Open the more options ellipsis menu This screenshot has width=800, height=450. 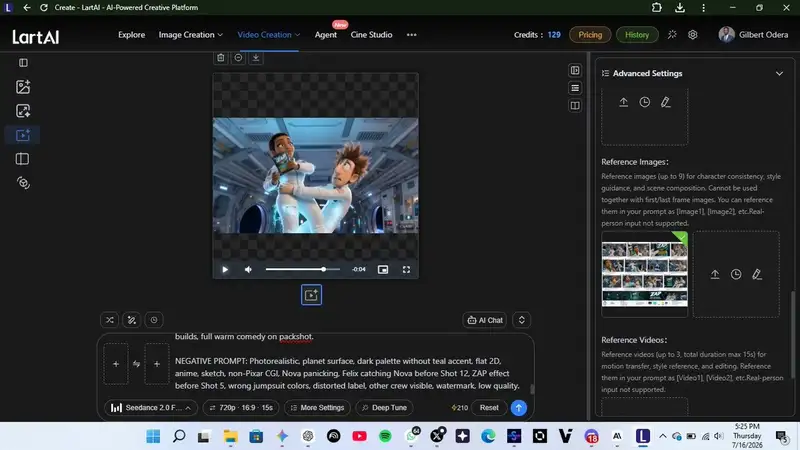(x=411, y=35)
